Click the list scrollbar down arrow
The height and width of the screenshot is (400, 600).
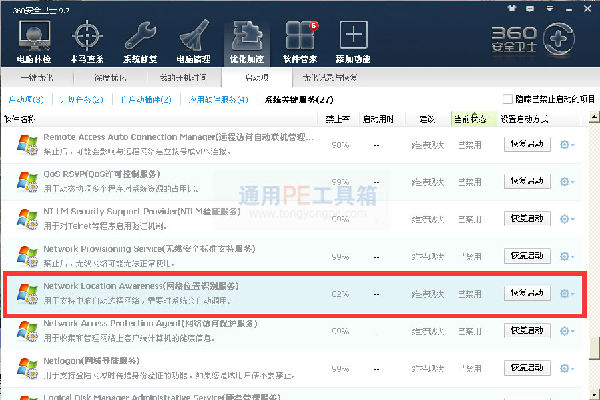coord(594,395)
